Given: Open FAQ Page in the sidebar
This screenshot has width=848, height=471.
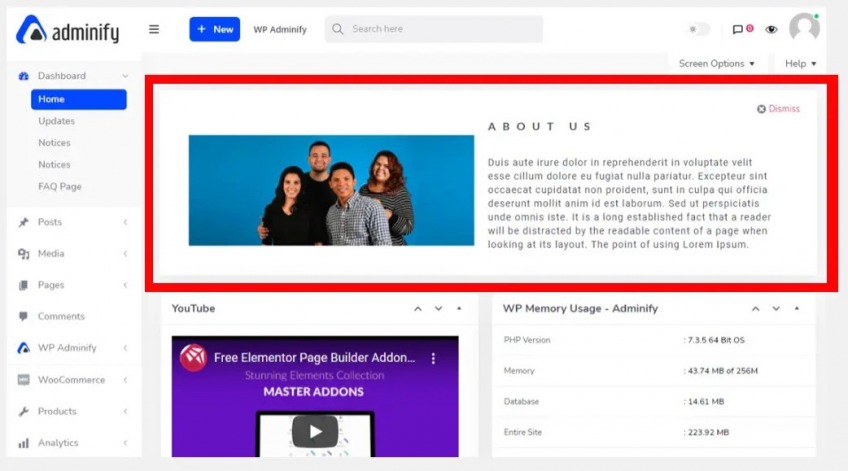Looking at the screenshot, I should [59, 186].
